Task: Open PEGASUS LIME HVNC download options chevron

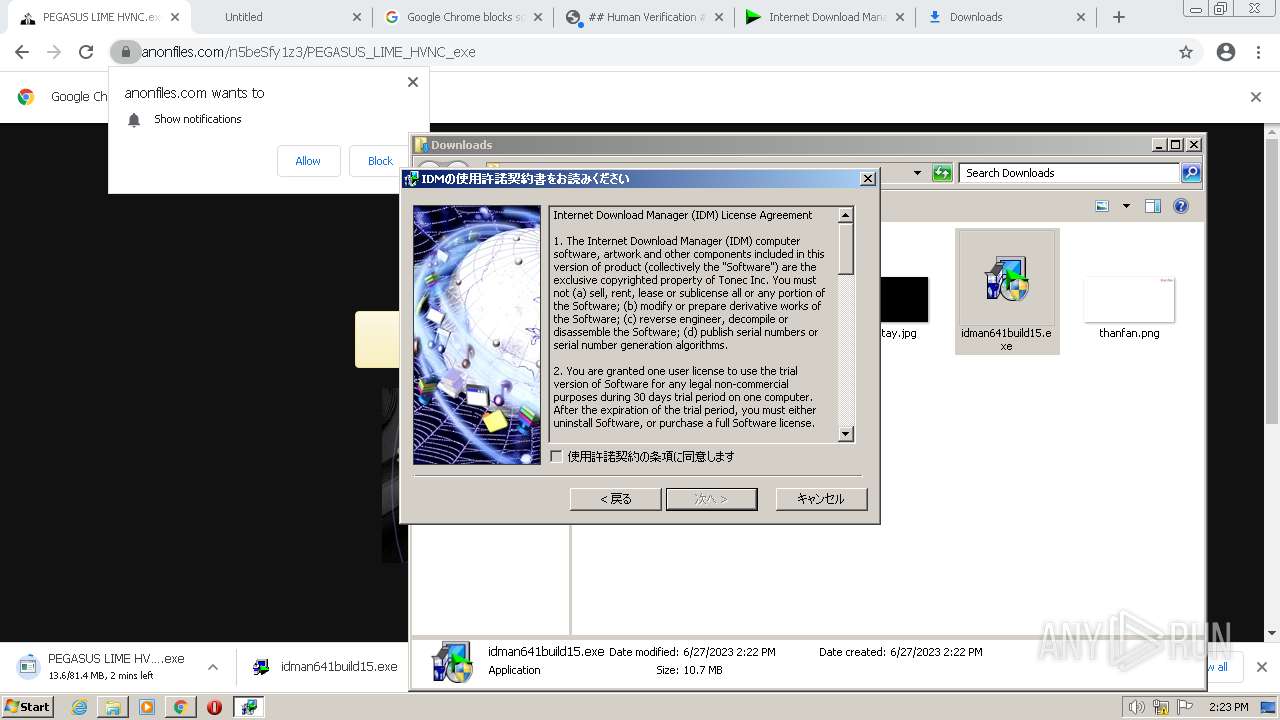Action: (213, 667)
